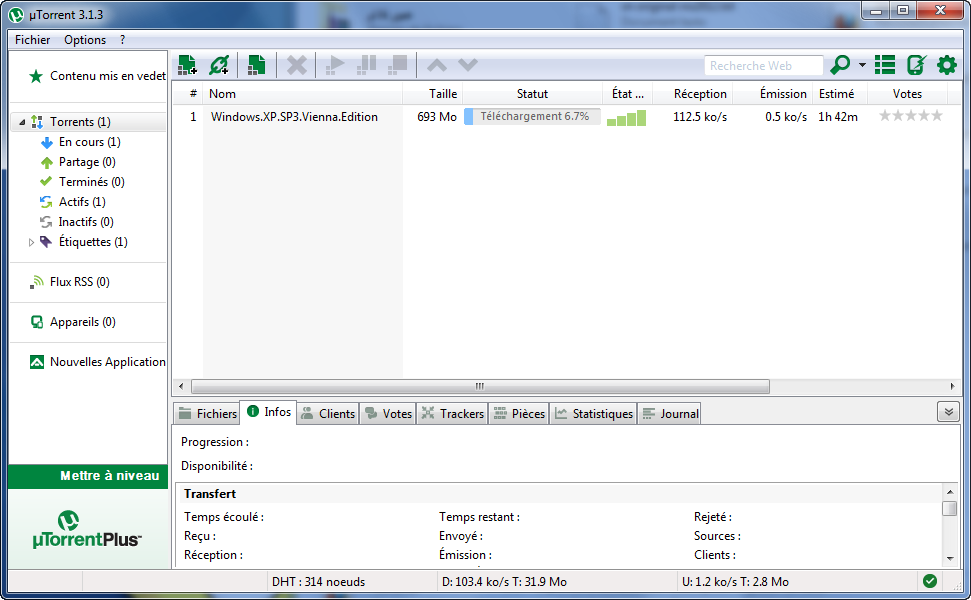Click torrent list scroll left arrow
971x600 pixels.
[181, 386]
